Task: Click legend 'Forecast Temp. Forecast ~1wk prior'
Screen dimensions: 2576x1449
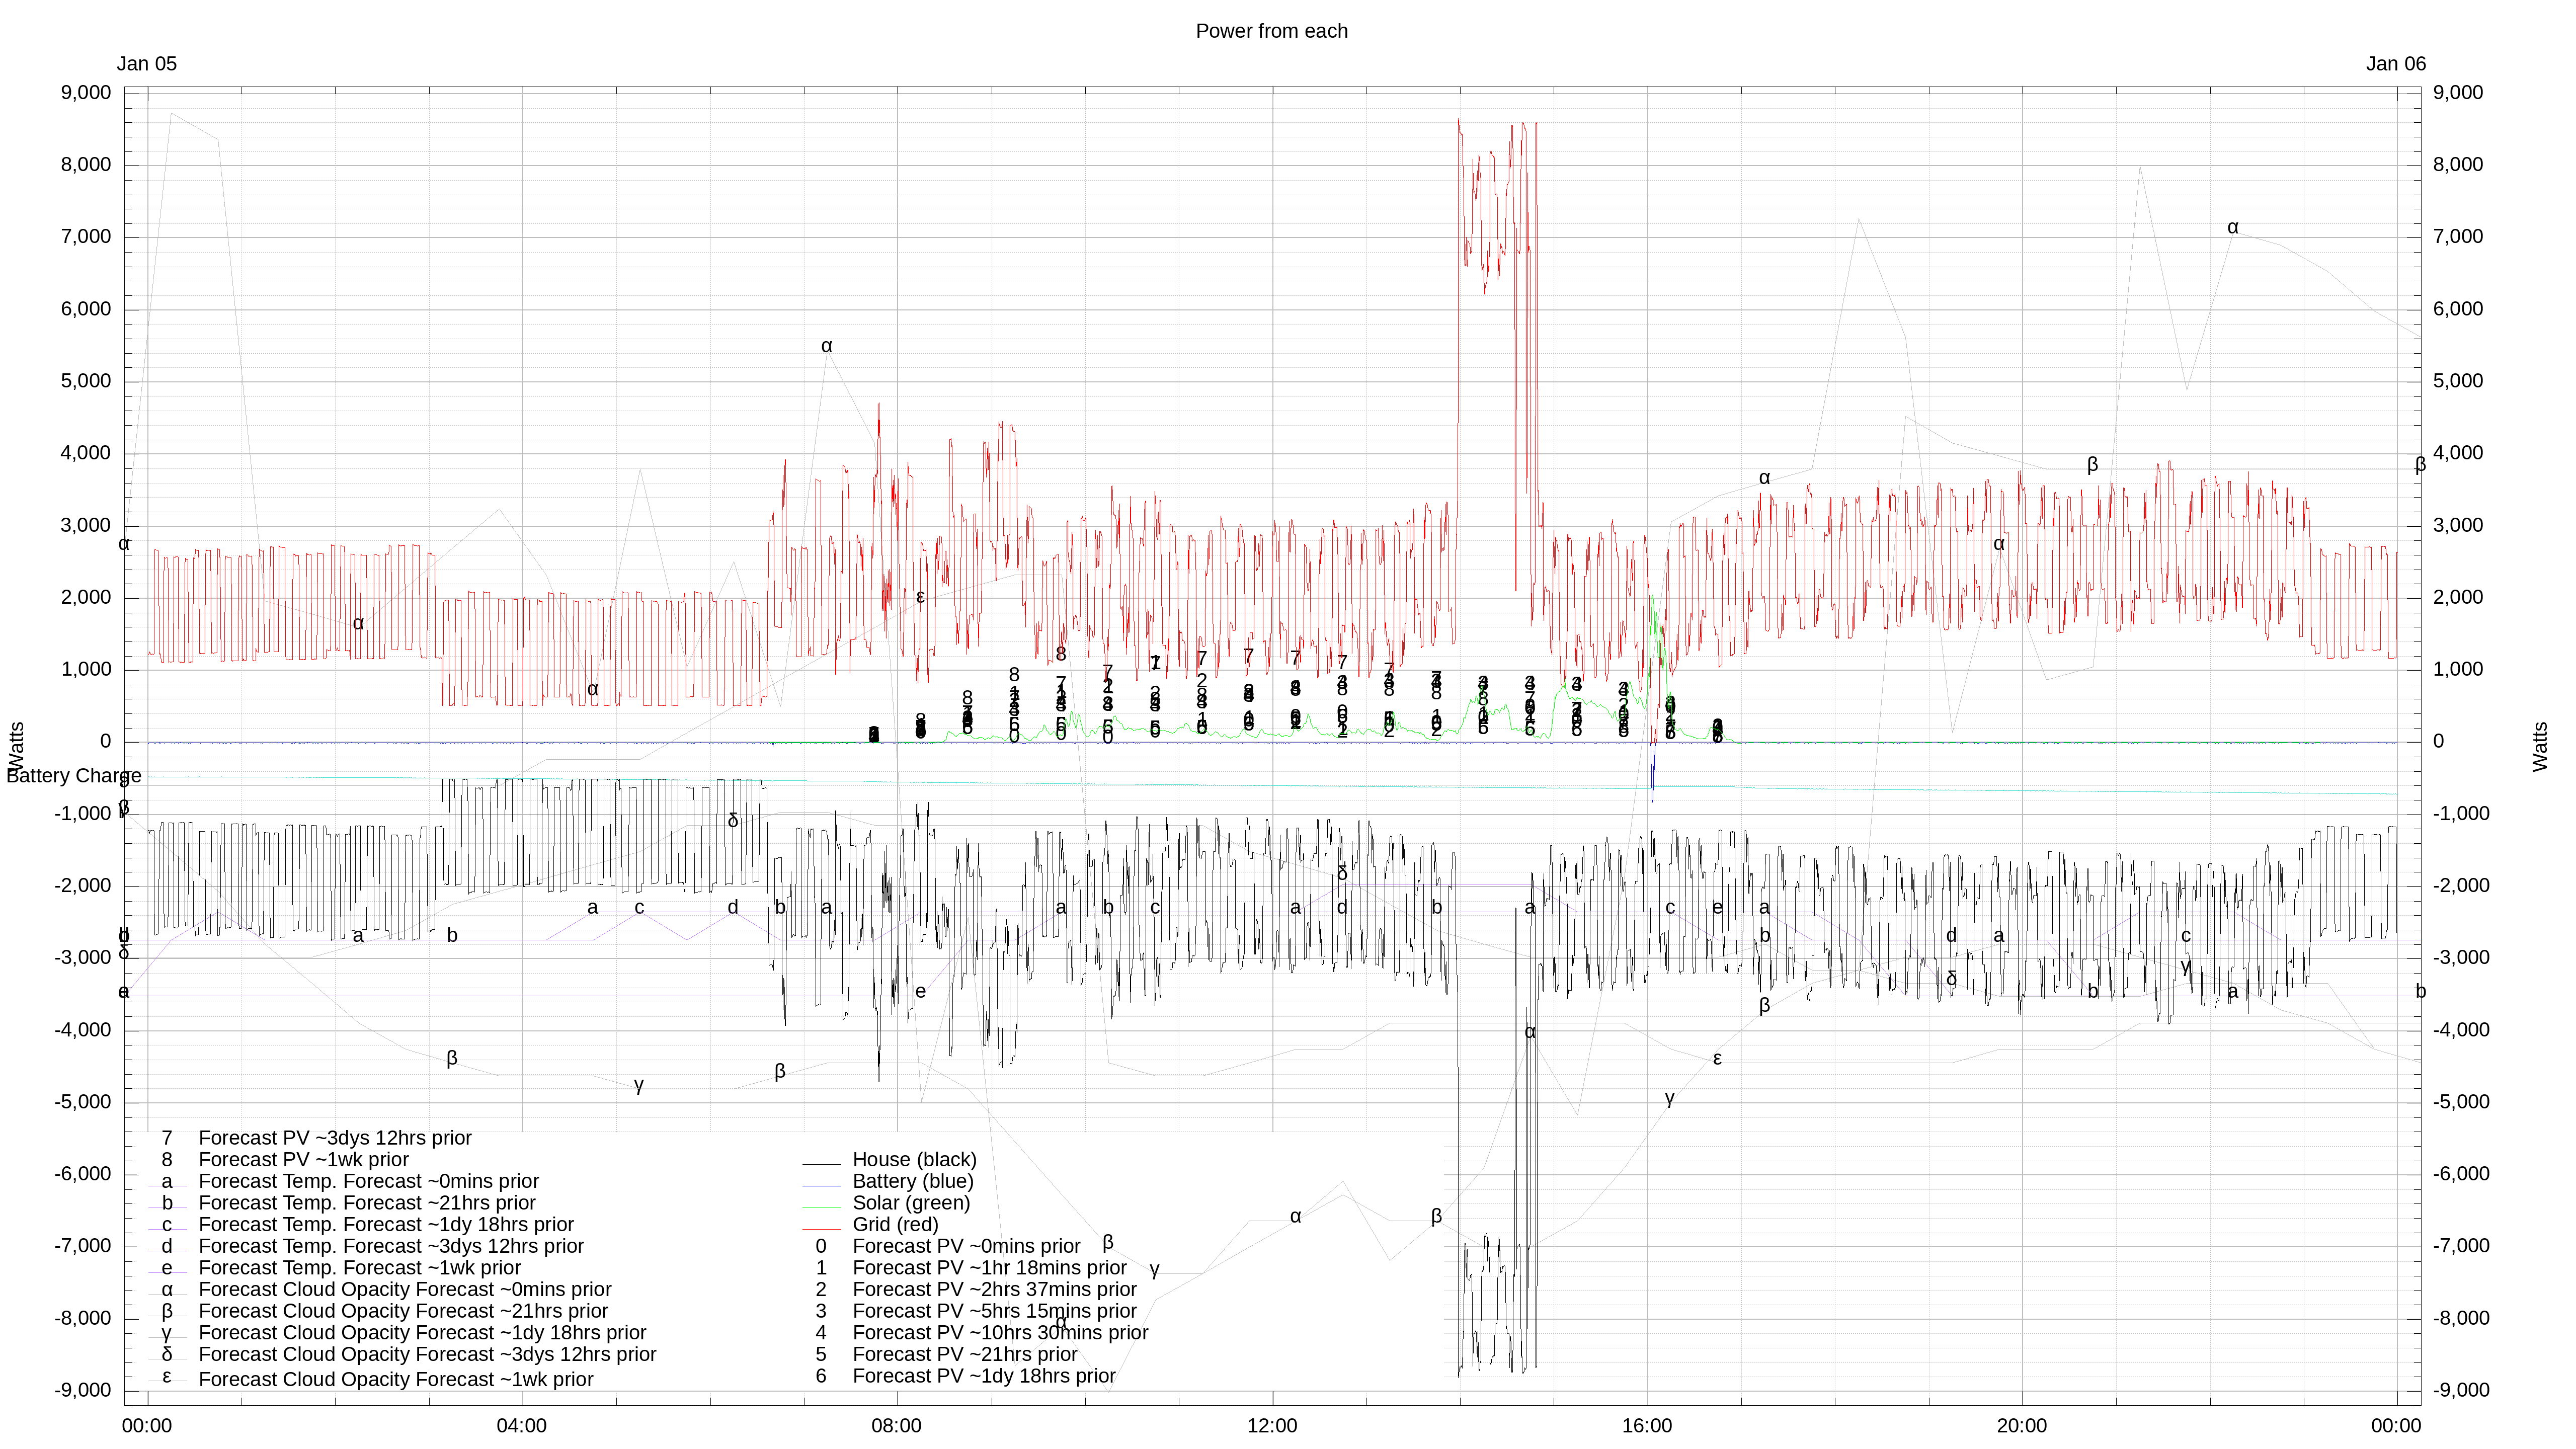Action: (x=360, y=1268)
